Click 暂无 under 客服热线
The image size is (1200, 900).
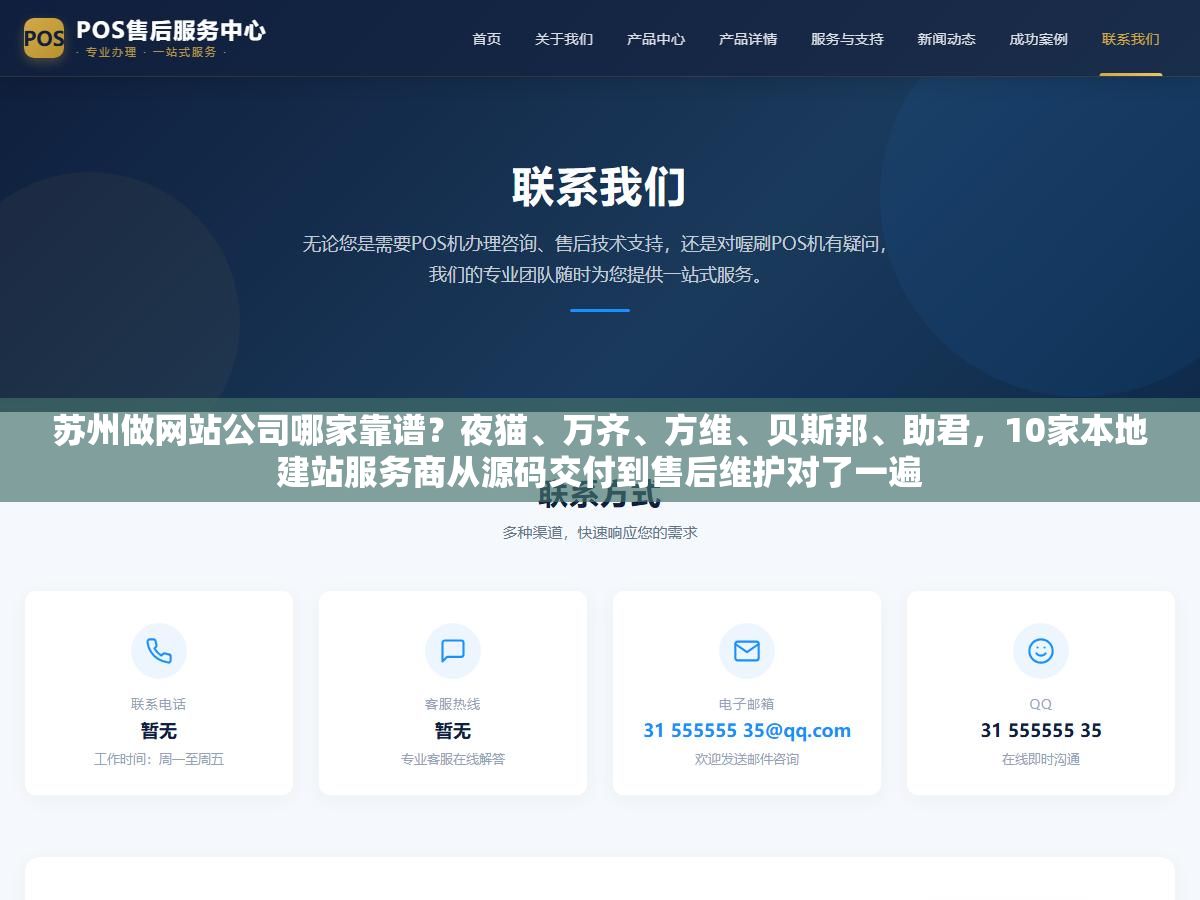(453, 731)
